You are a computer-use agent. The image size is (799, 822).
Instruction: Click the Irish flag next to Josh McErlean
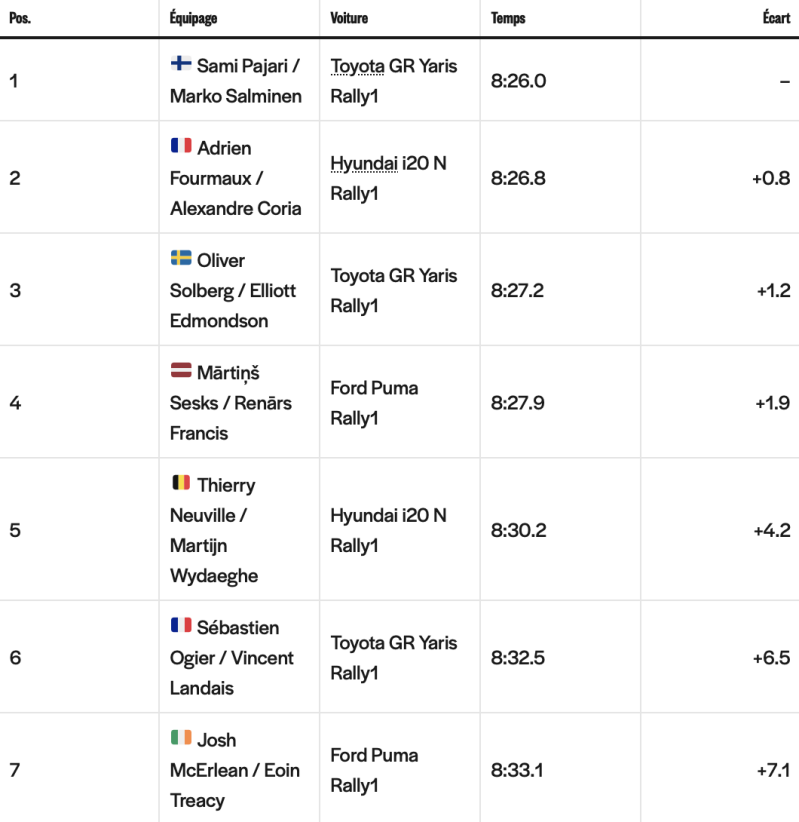[x=181, y=738]
